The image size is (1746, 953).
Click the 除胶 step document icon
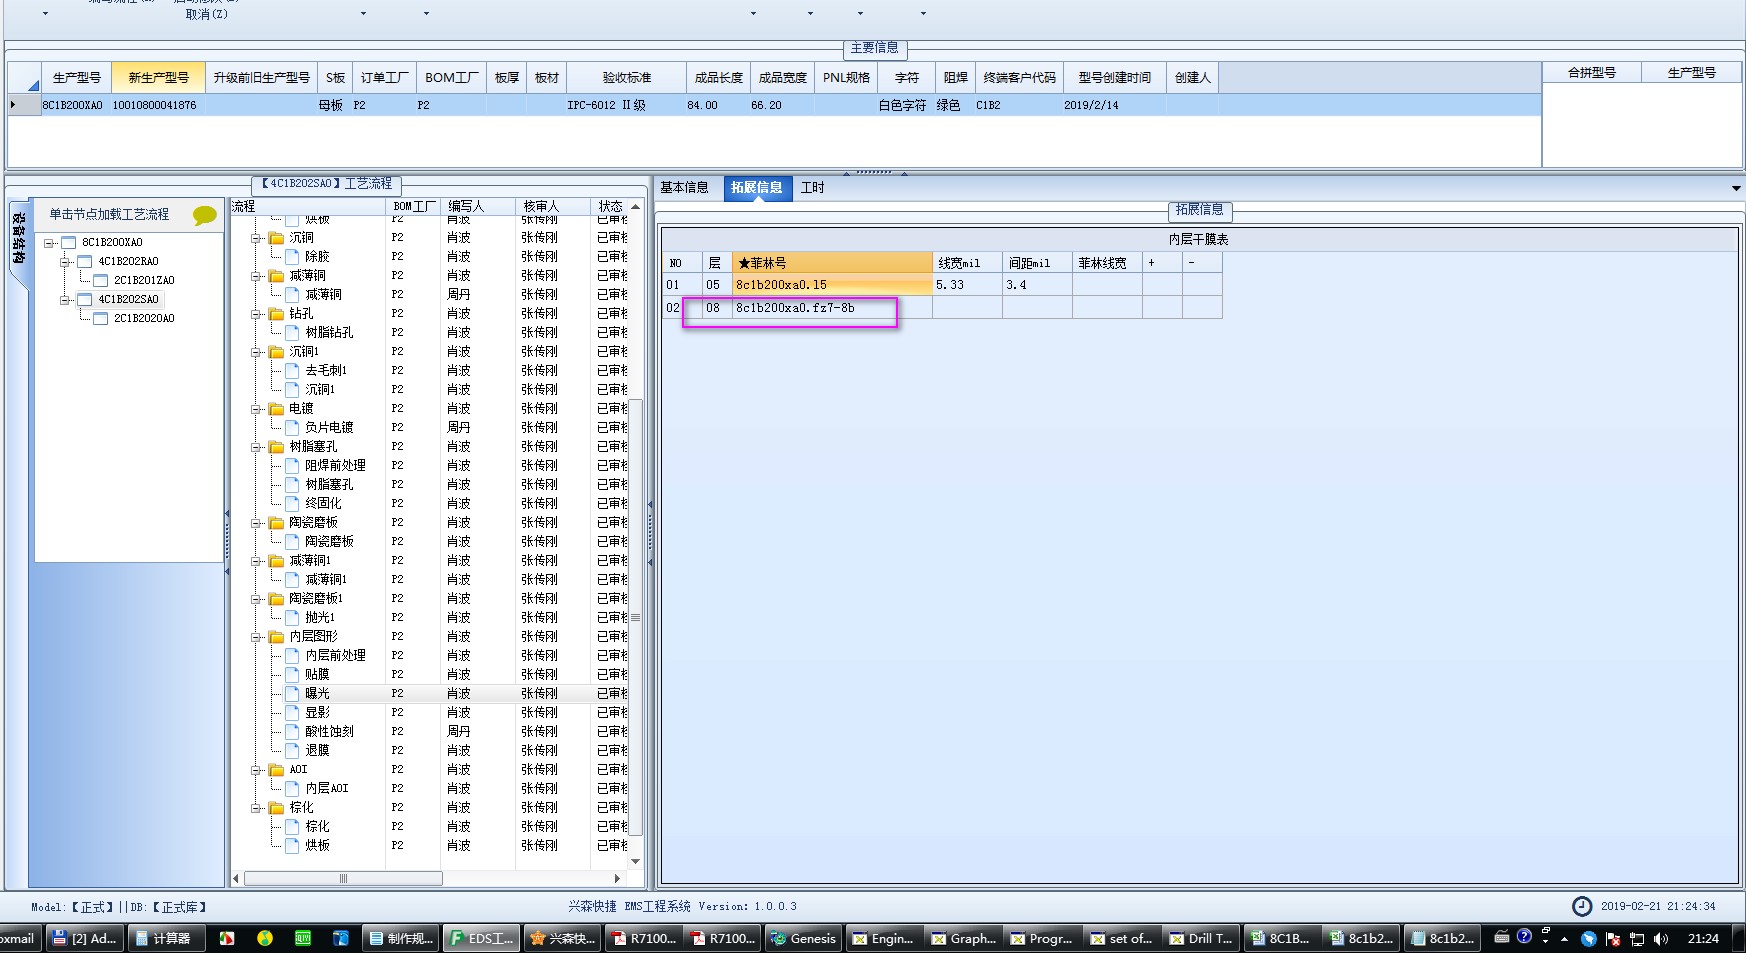point(292,257)
